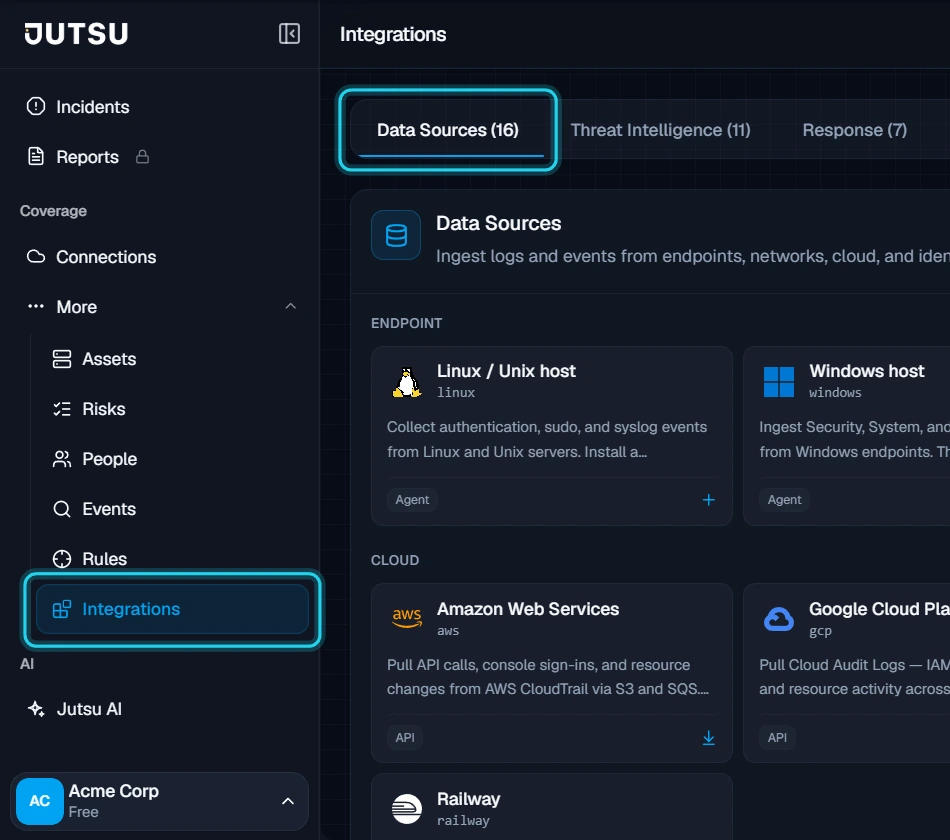Expand the Acme Corp workspace chevron

(288, 801)
